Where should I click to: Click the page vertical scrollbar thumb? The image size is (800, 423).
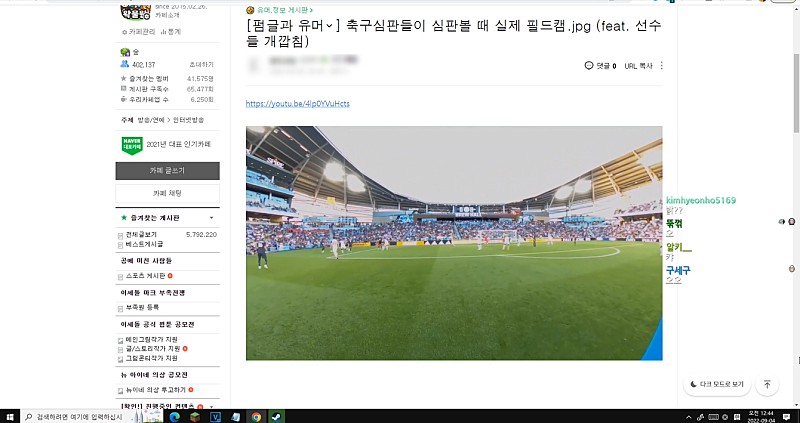[x=796, y=92]
